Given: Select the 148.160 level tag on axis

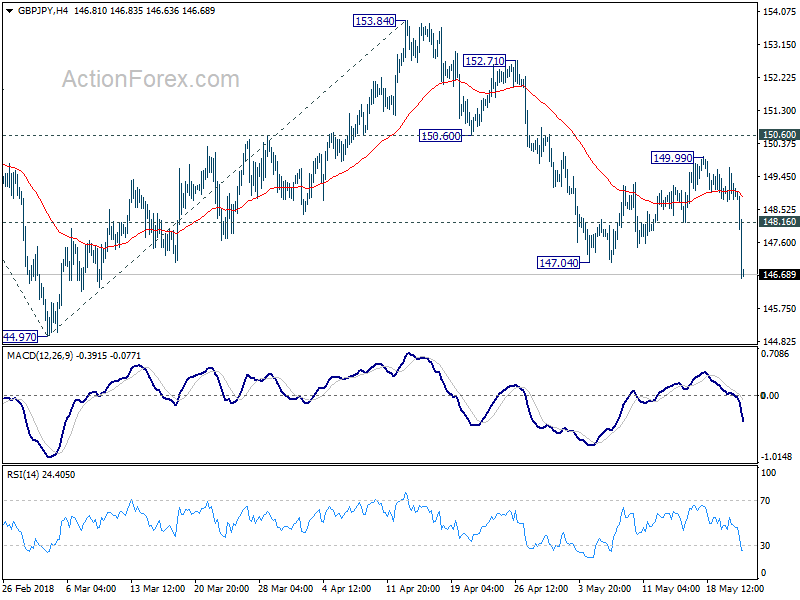Looking at the screenshot, I should click(779, 222).
